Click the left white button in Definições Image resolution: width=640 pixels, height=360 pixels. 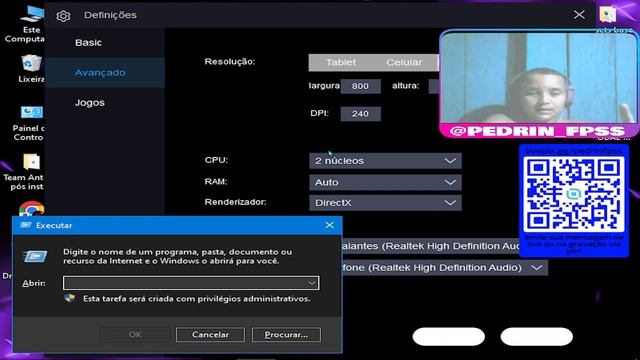pos(449,337)
